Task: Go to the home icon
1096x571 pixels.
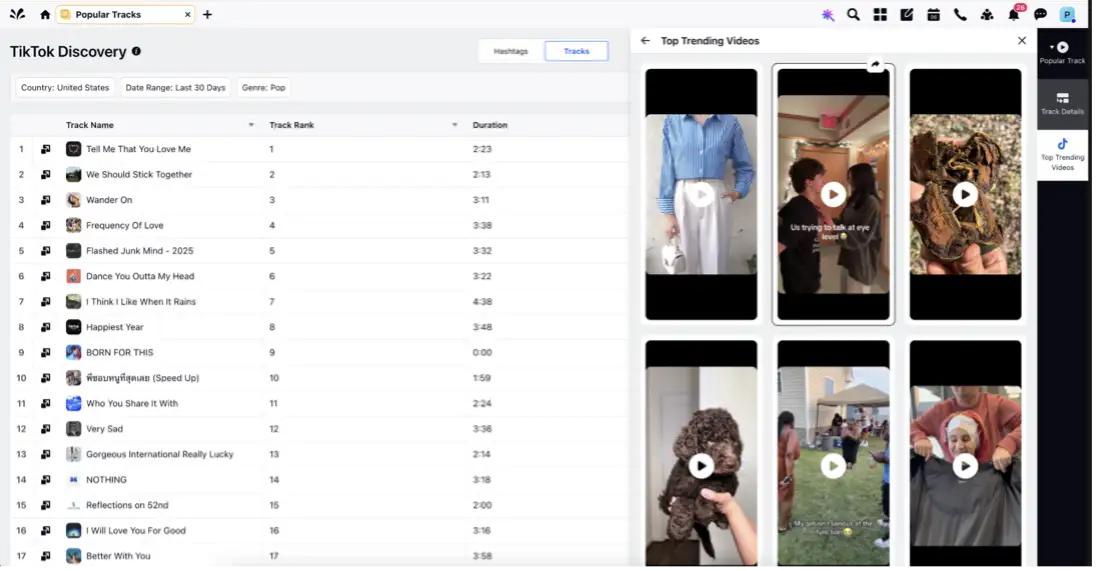Action: click(45, 14)
